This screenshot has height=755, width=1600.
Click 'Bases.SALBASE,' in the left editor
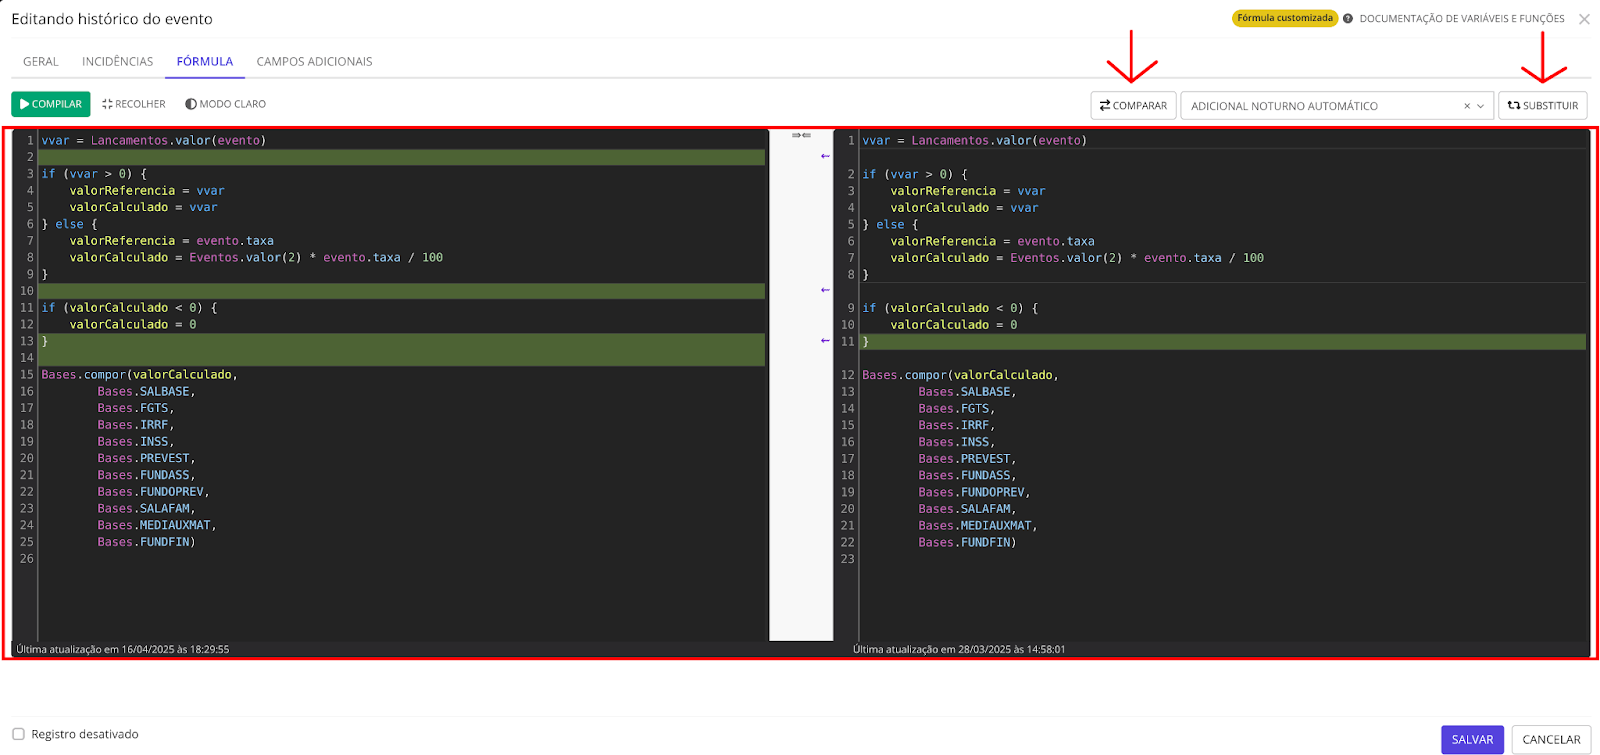(x=146, y=392)
